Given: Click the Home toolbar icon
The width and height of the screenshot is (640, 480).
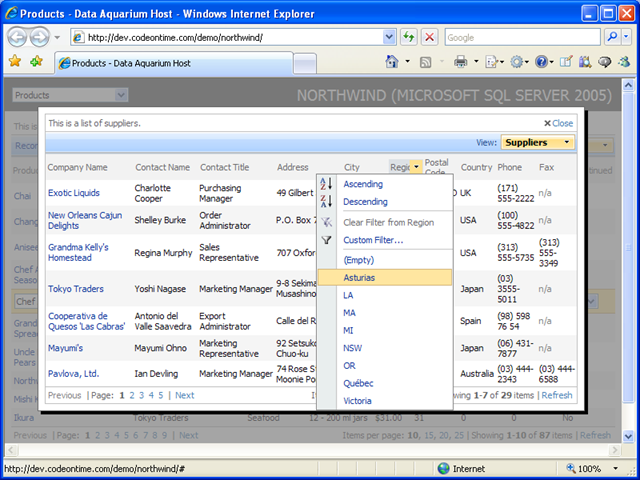Looking at the screenshot, I should (x=392, y=62).
